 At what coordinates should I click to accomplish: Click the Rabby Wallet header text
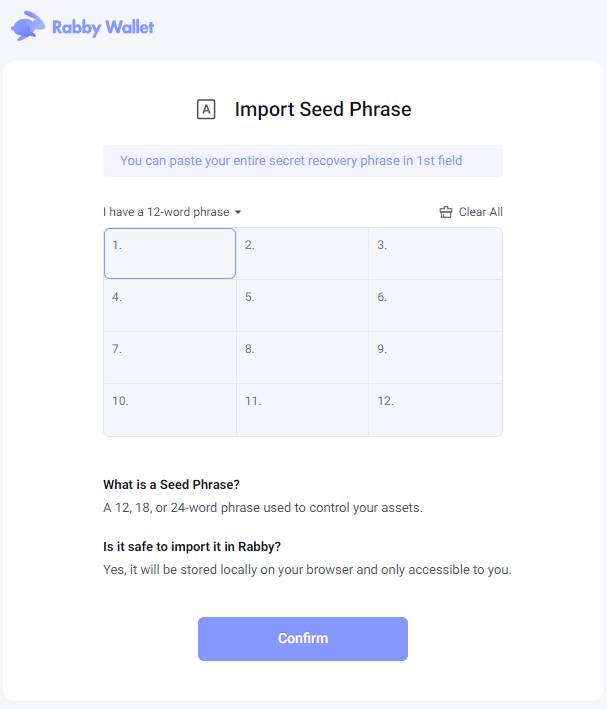click(x=103, y=27)
